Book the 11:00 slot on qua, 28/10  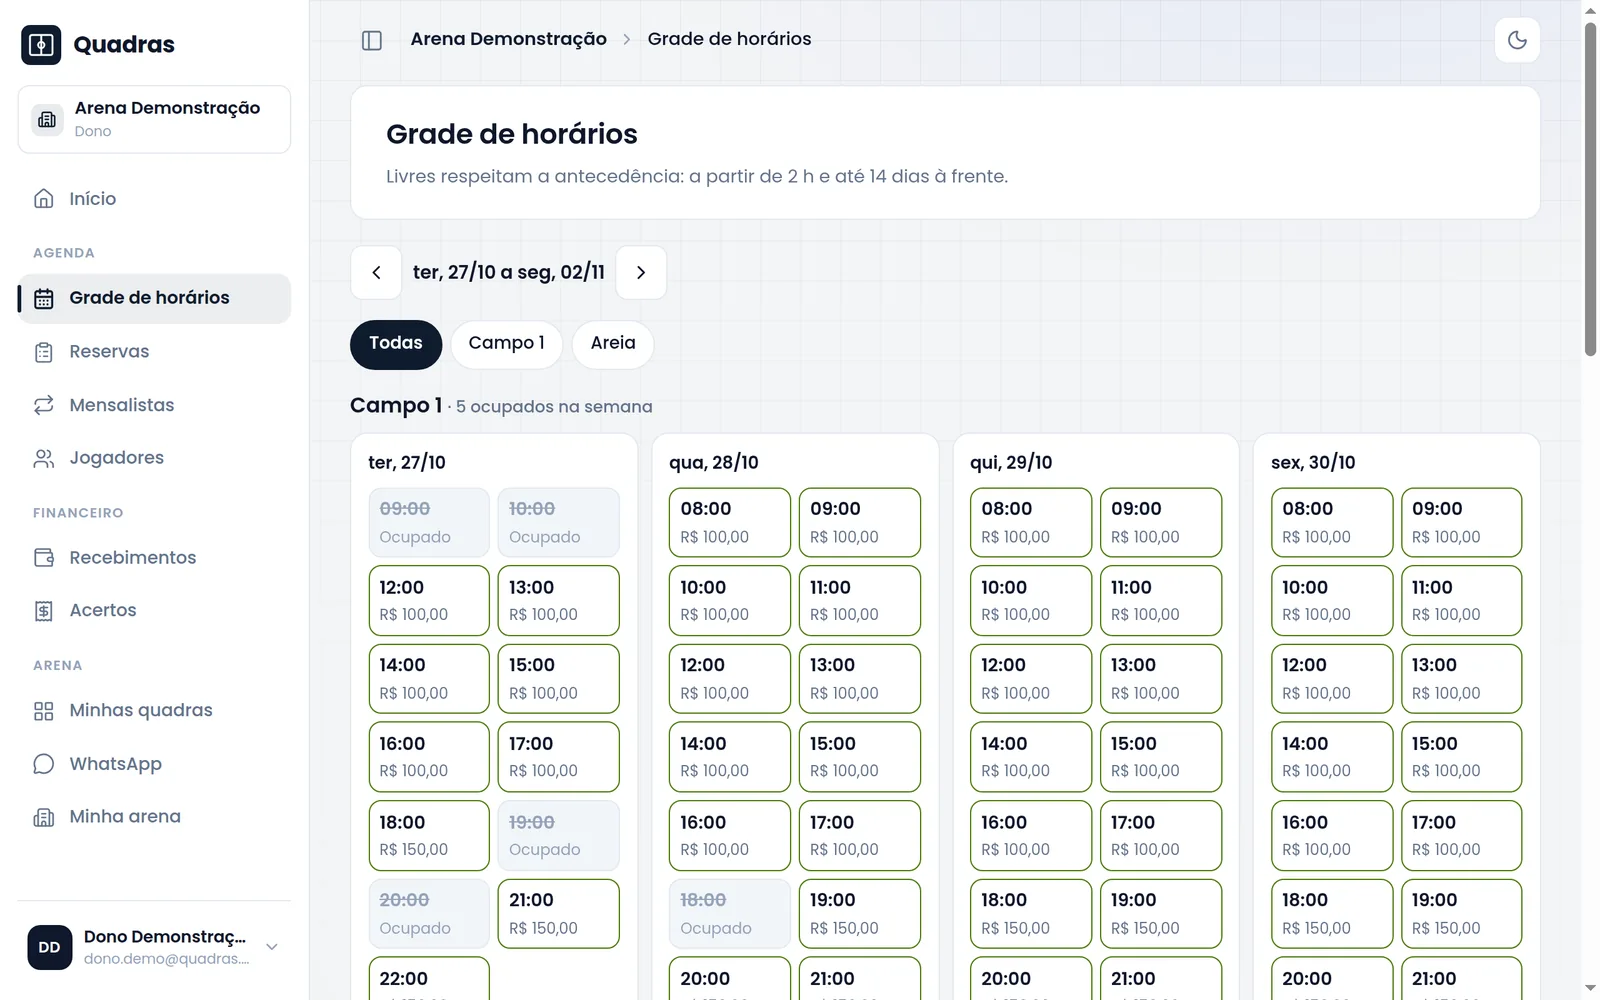pyautogui.click(x=860, y=601)
